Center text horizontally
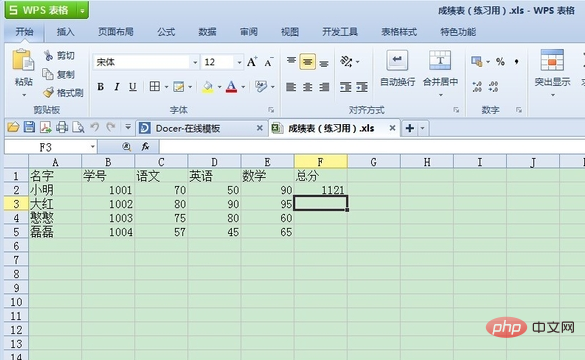Viewport: 585px width, 360px height. click(307, 87)
